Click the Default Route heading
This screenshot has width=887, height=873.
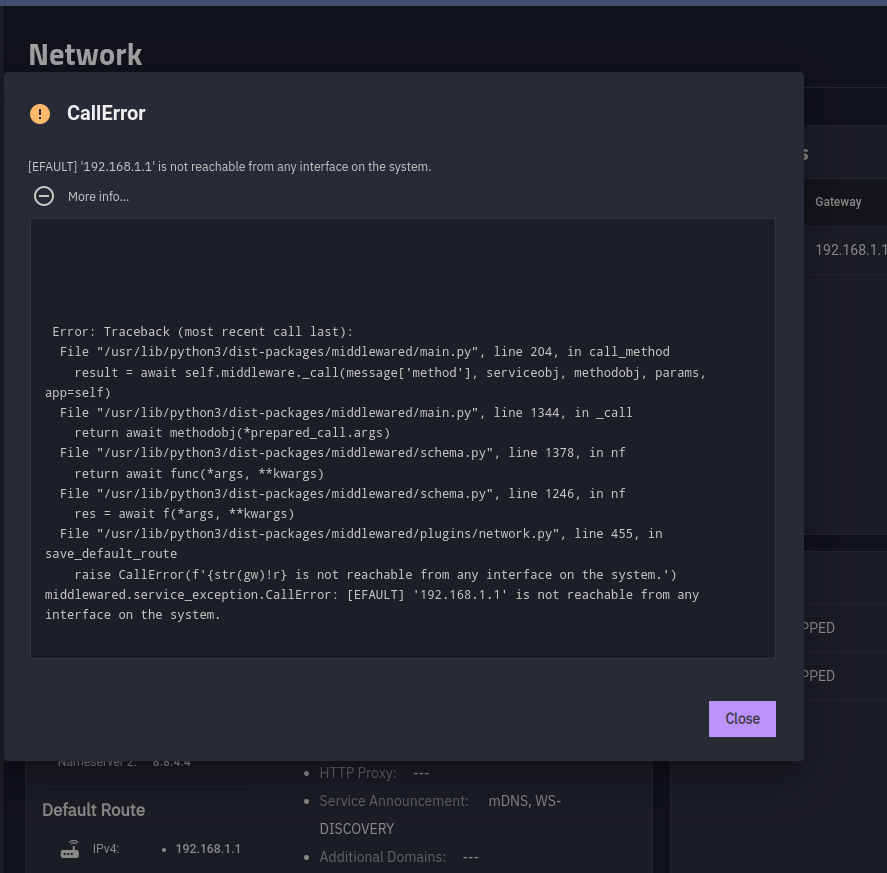(x=93, y=810)
